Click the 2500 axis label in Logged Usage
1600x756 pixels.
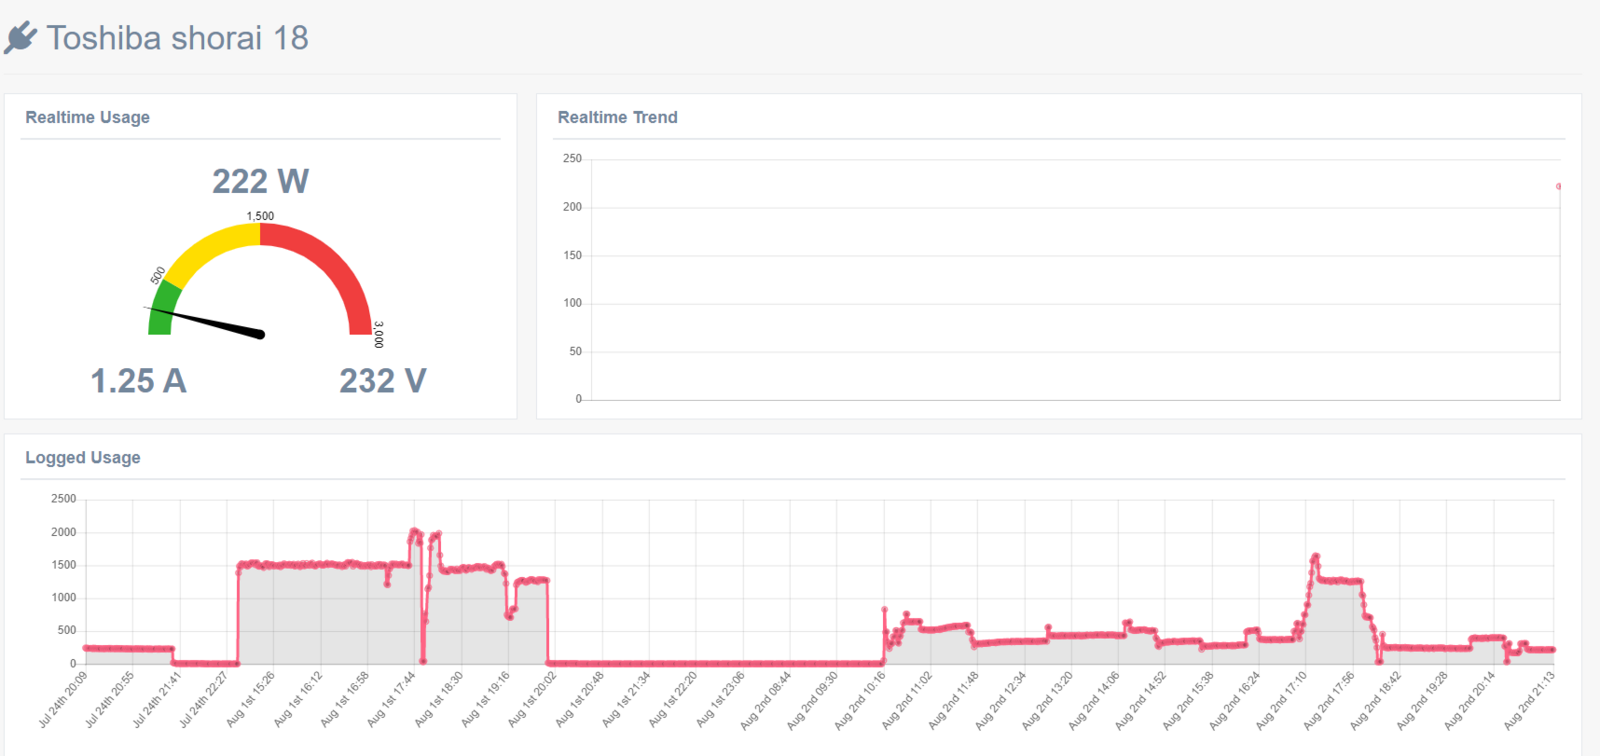(x=64, y=499)
